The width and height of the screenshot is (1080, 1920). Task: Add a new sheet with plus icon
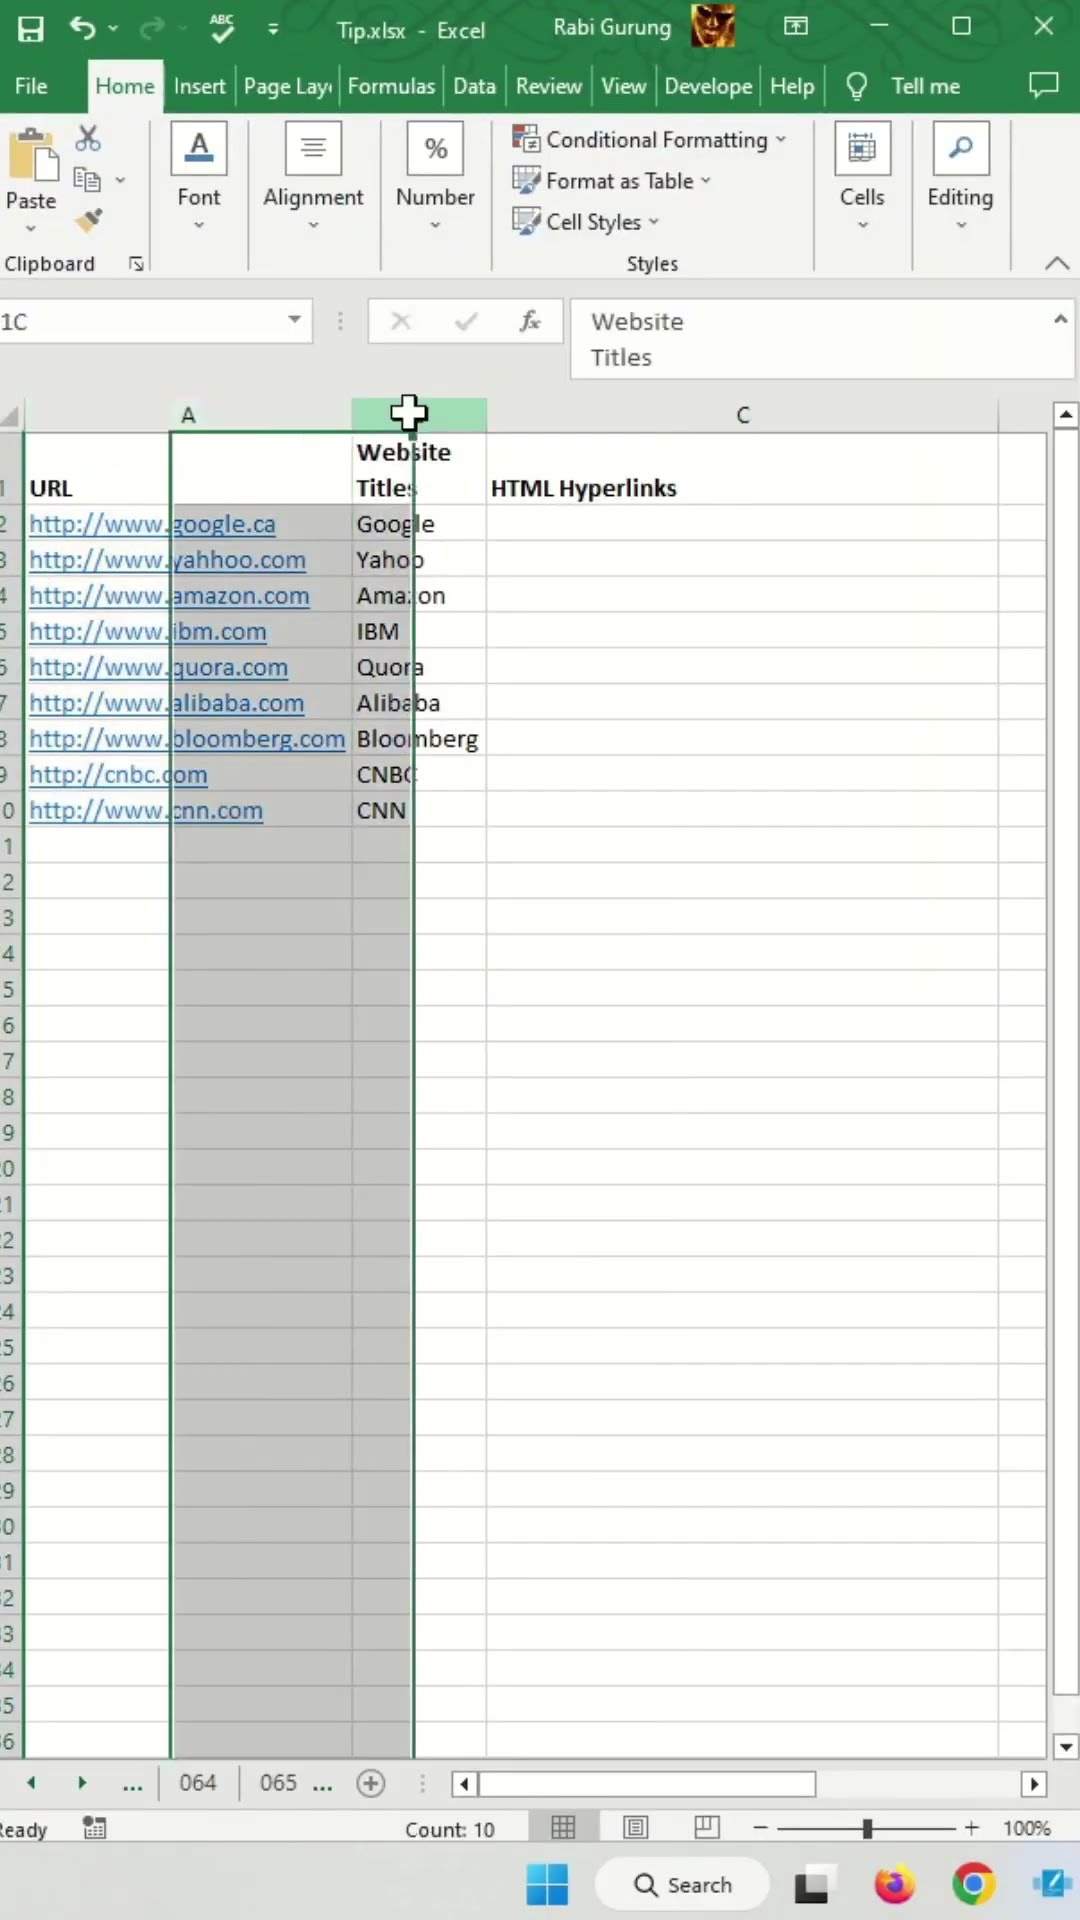coord(371,1783)
